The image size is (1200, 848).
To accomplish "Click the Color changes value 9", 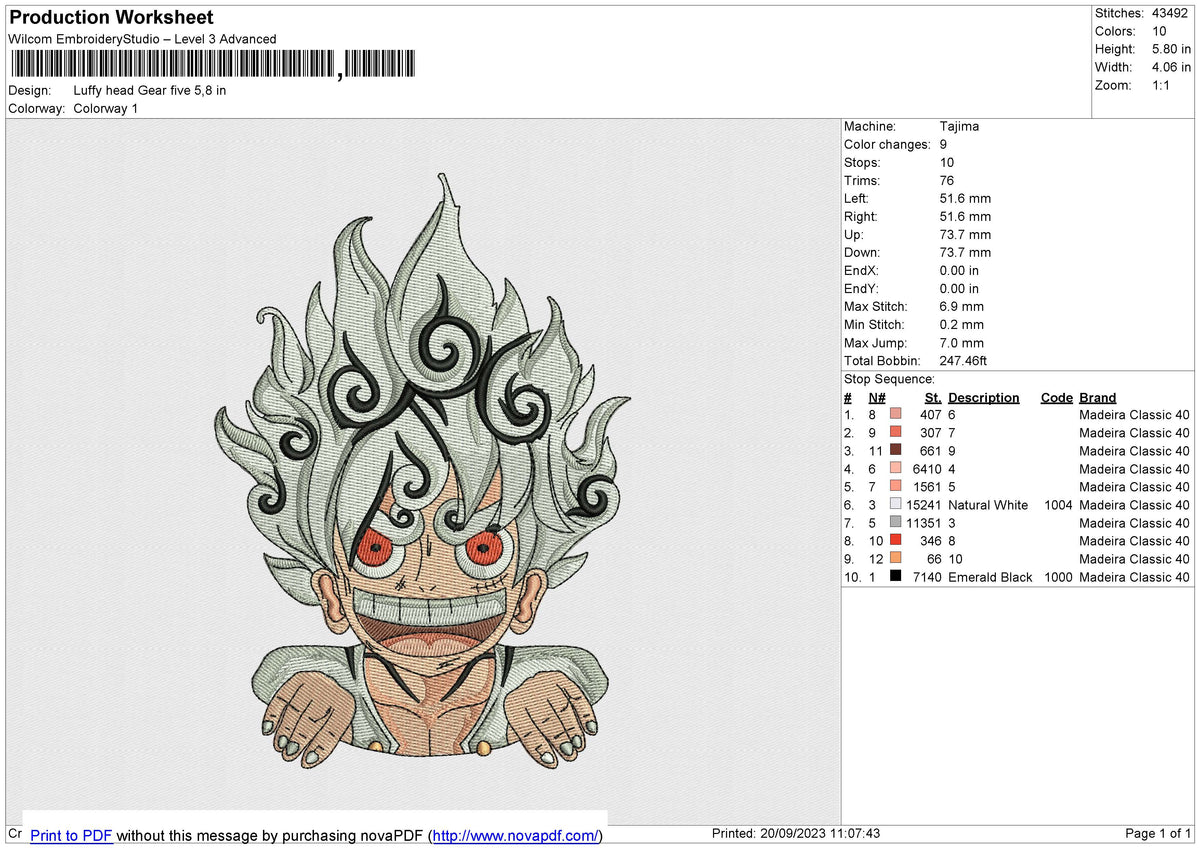I will (943, 144).
